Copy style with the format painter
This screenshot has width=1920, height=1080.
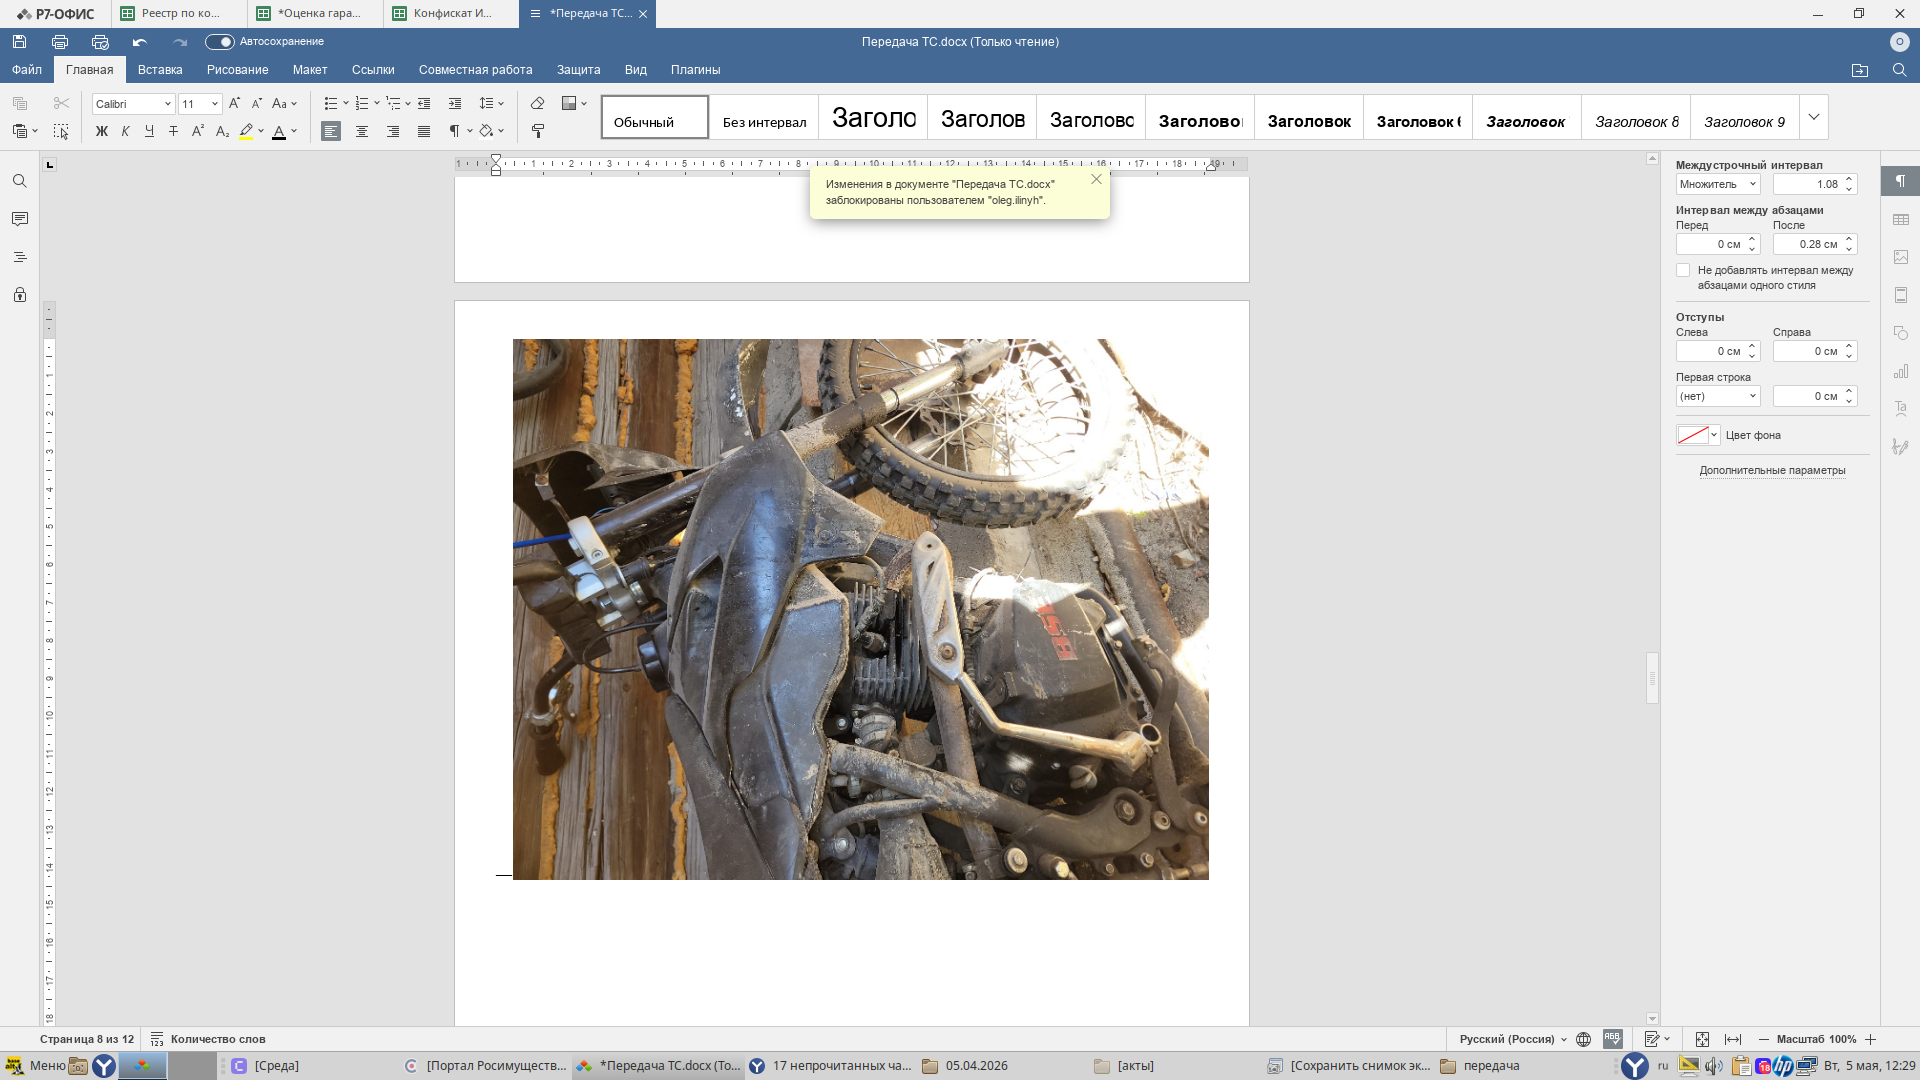(537, 131)
